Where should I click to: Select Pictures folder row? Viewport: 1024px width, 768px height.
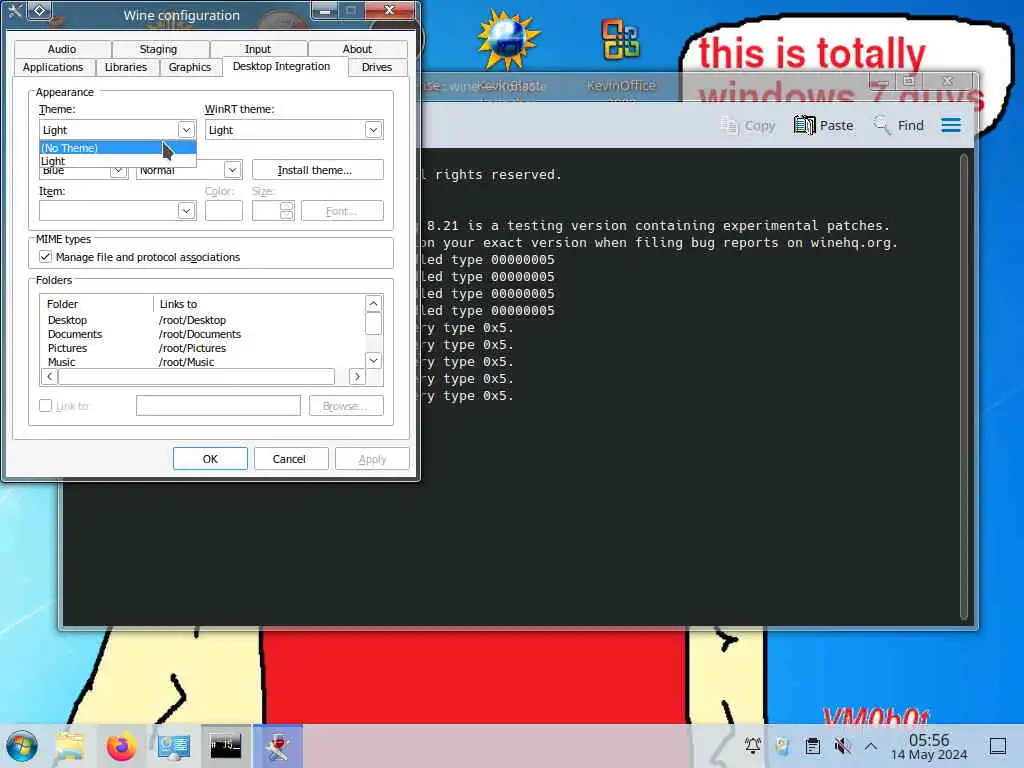point(202,348)
